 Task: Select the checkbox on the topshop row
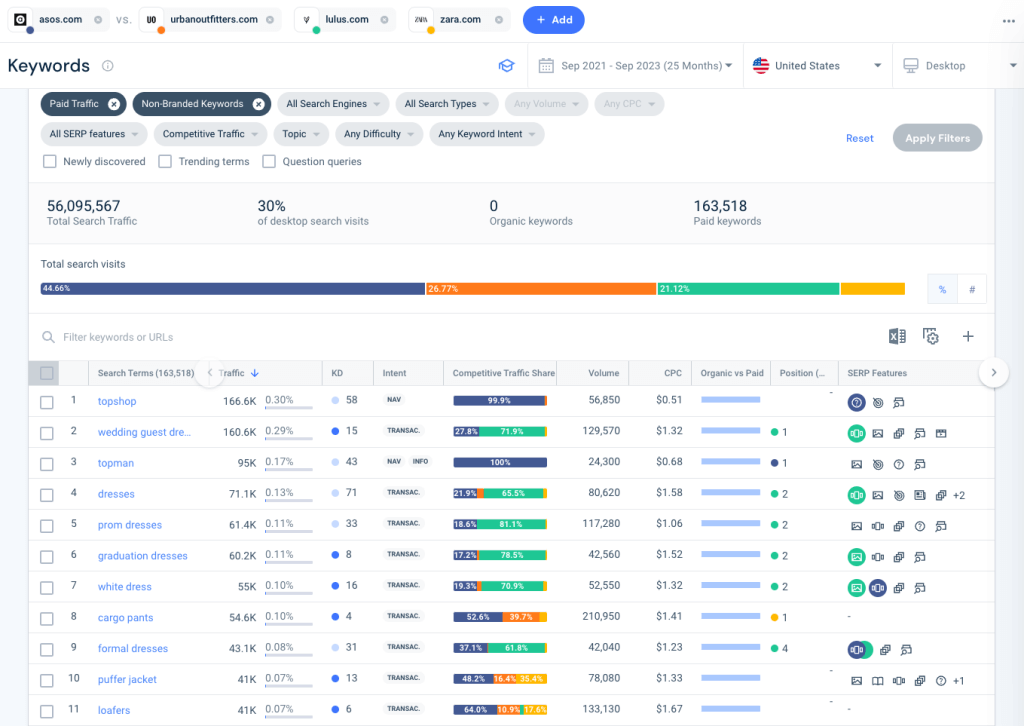(x=45, y=401)
